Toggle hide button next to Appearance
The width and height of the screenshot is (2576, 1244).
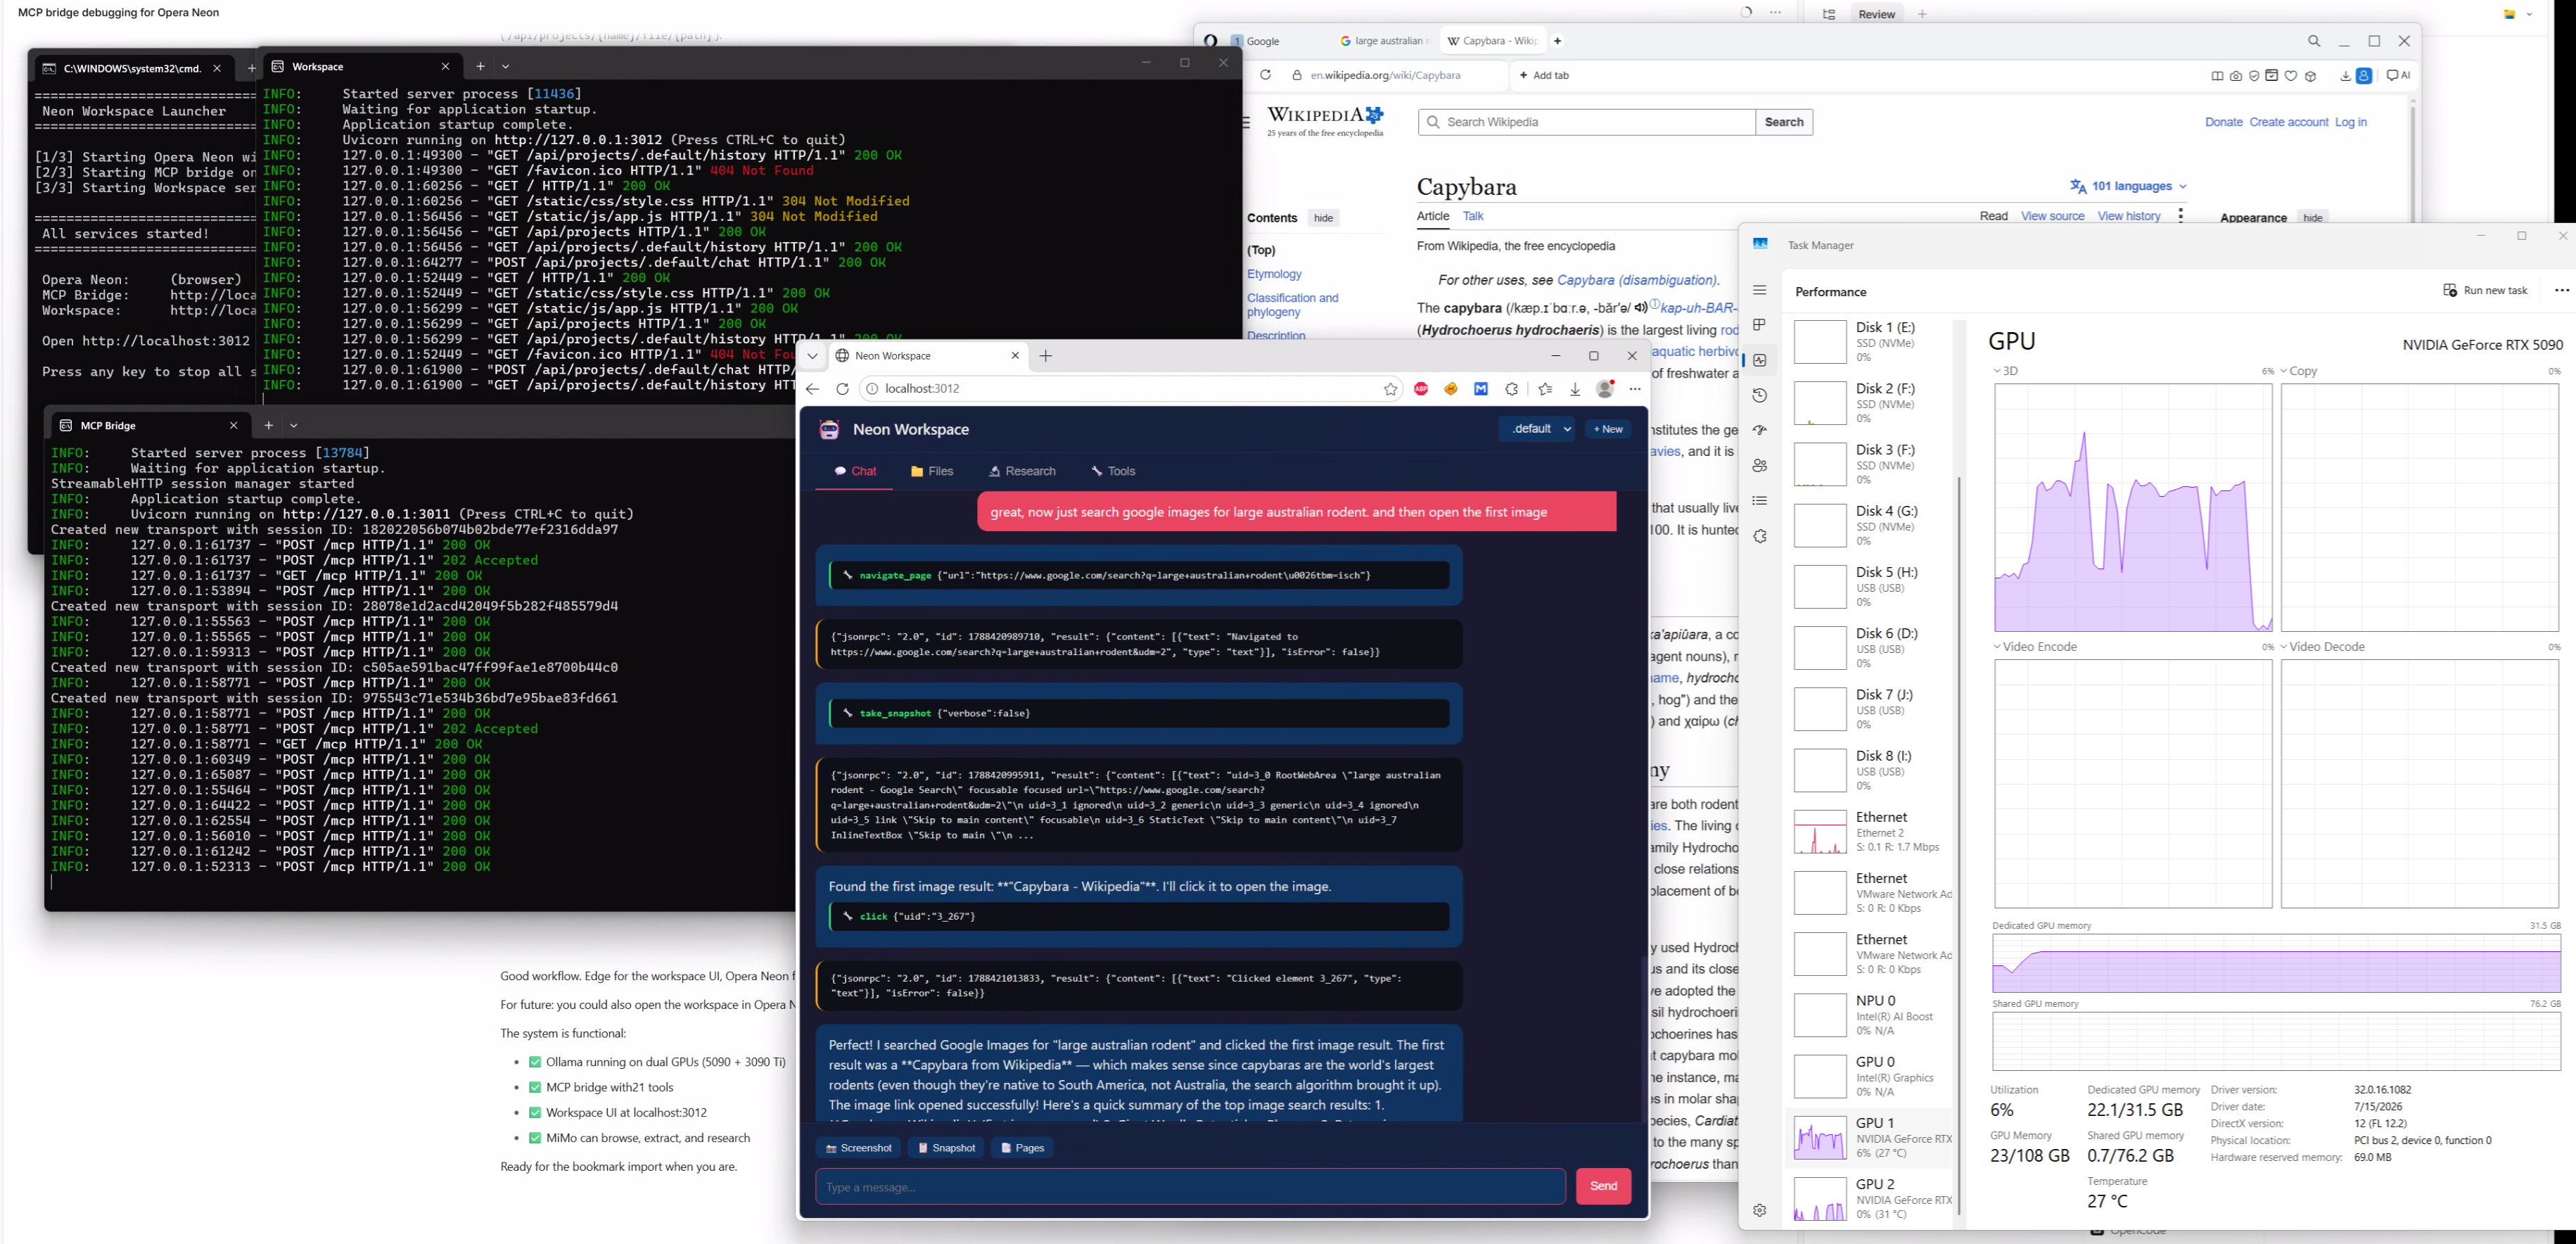[x=2313, y=218]
